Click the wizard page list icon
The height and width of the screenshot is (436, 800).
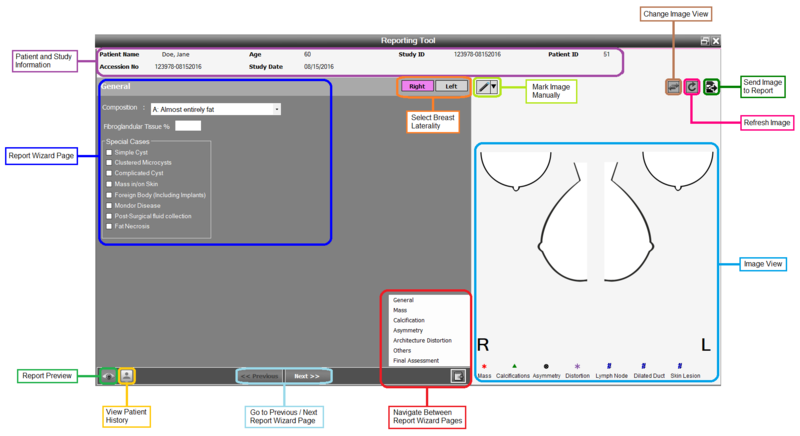coord(457,376)
